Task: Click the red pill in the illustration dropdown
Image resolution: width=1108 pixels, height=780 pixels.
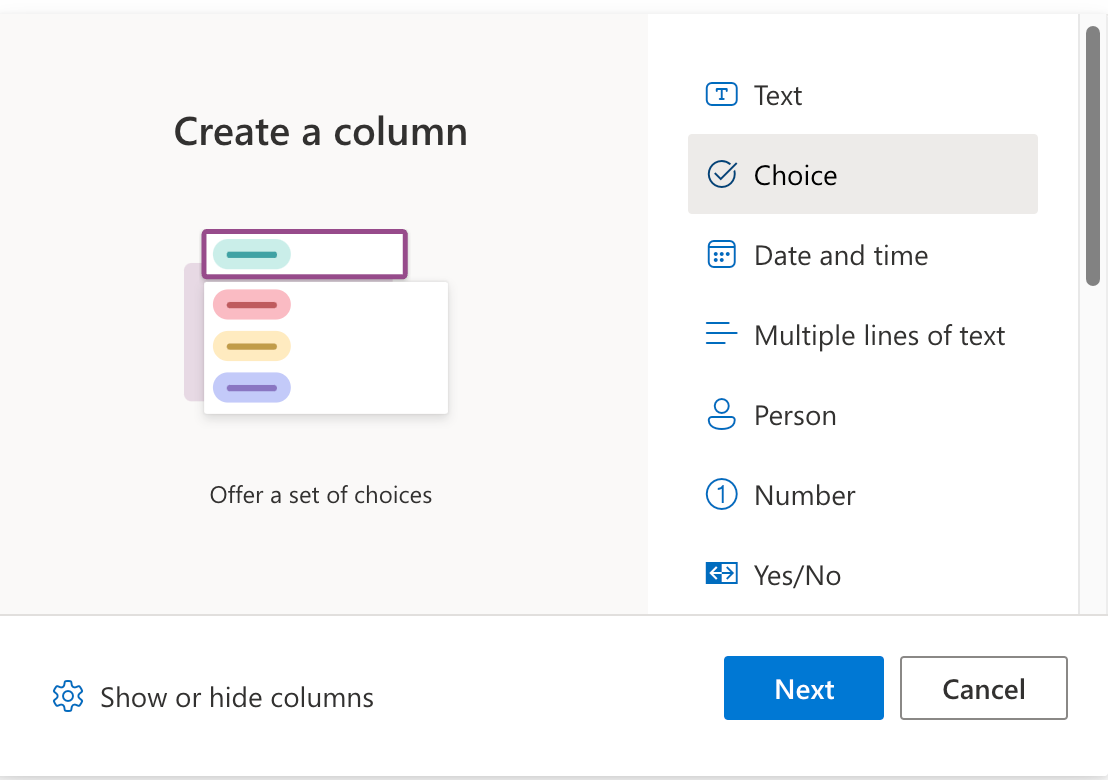Action: (x=251, y=305)
